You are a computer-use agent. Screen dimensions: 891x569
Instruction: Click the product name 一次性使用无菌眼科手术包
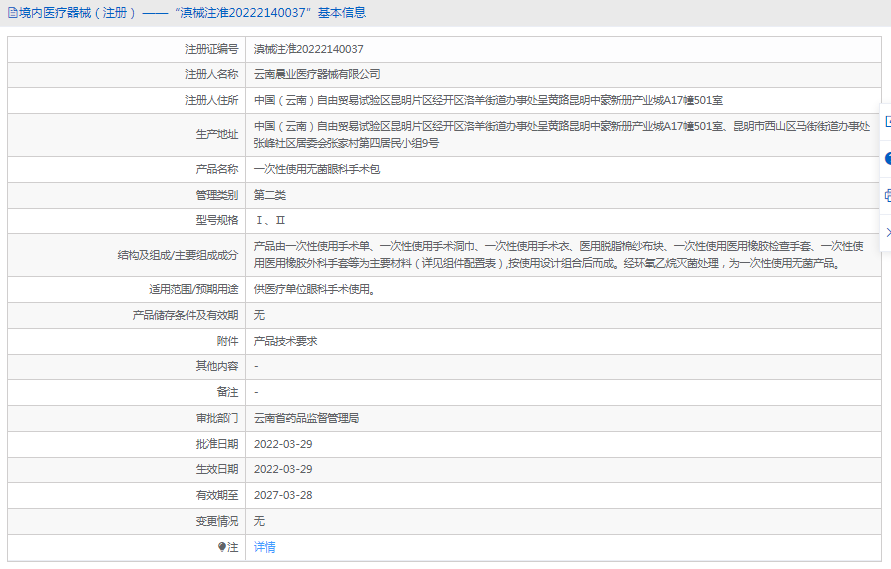(317, 169)
